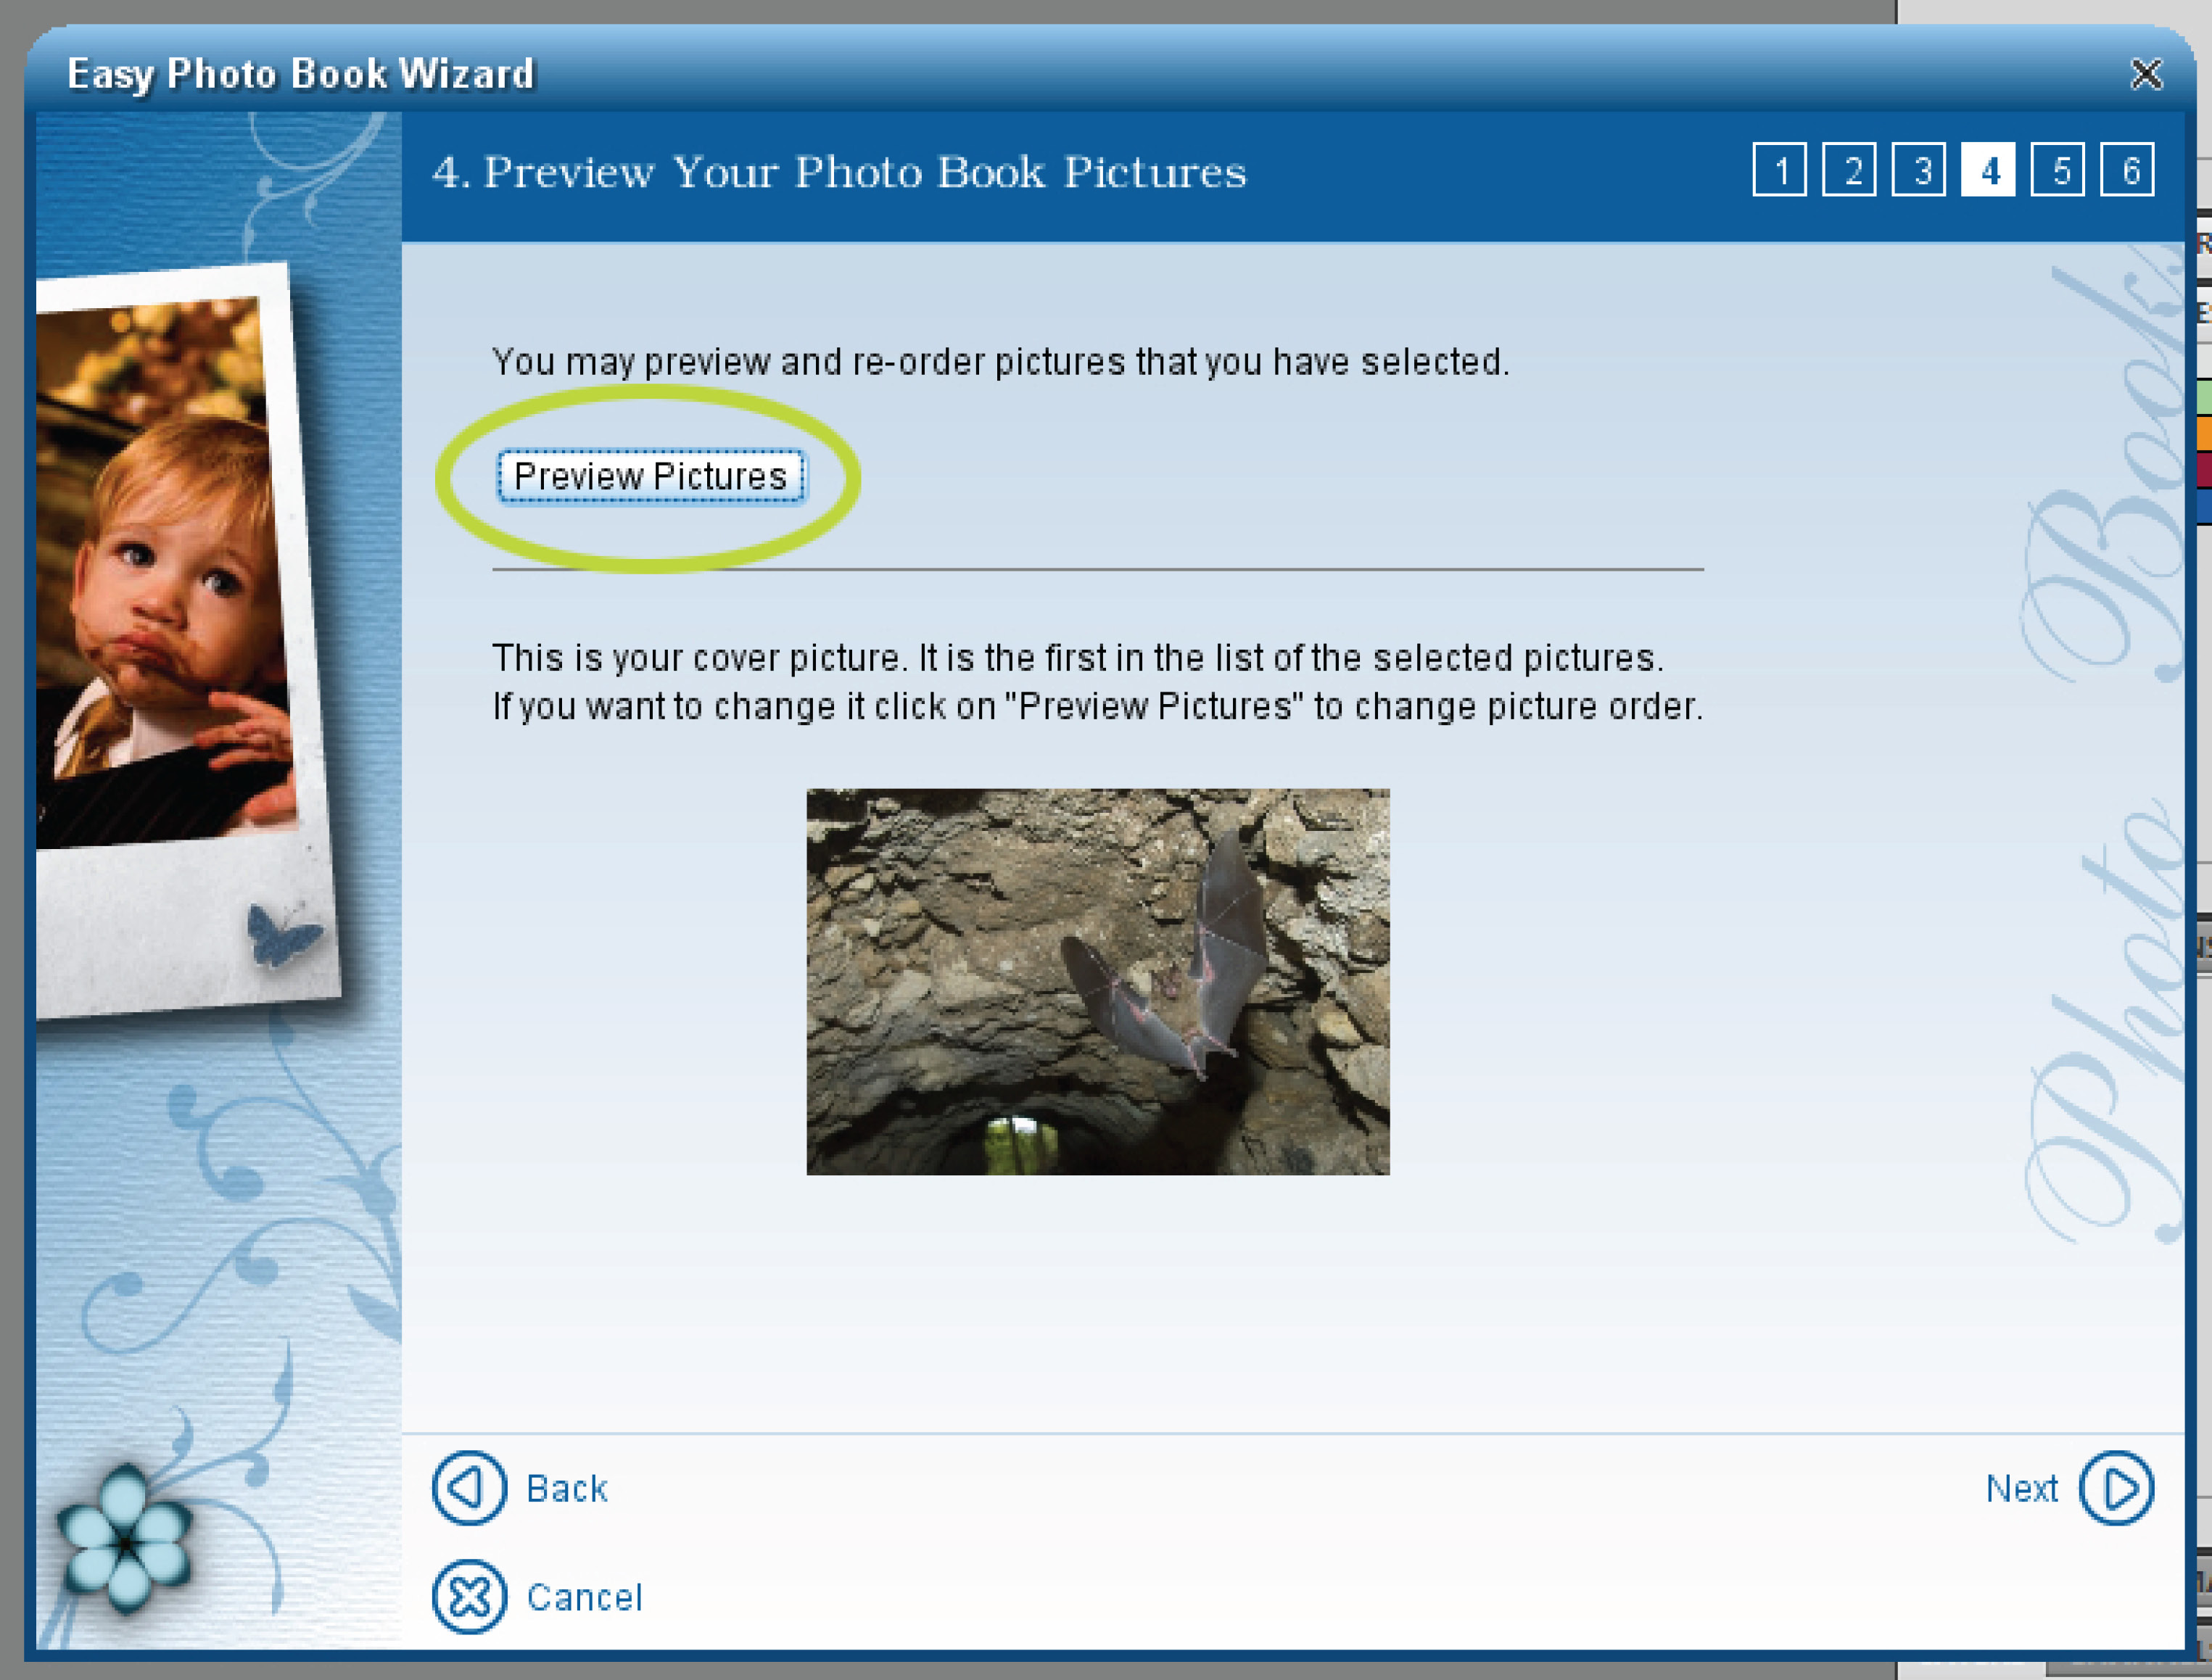Viewport: 2212px width, 1680px height.
Task: Jump to wizard step 1
Action: 1779,170
